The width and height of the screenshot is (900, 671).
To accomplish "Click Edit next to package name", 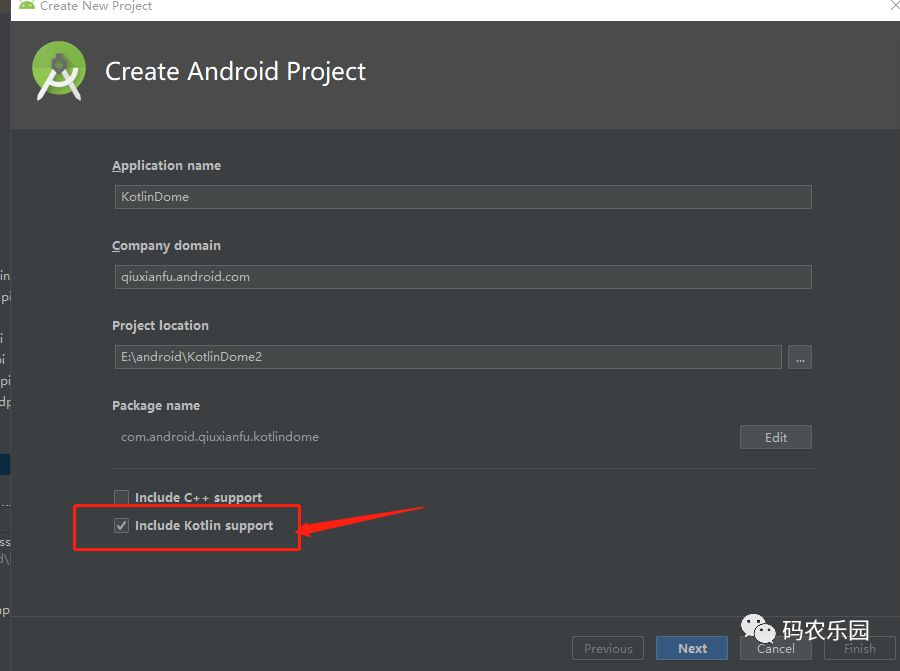I will [775, 437].
